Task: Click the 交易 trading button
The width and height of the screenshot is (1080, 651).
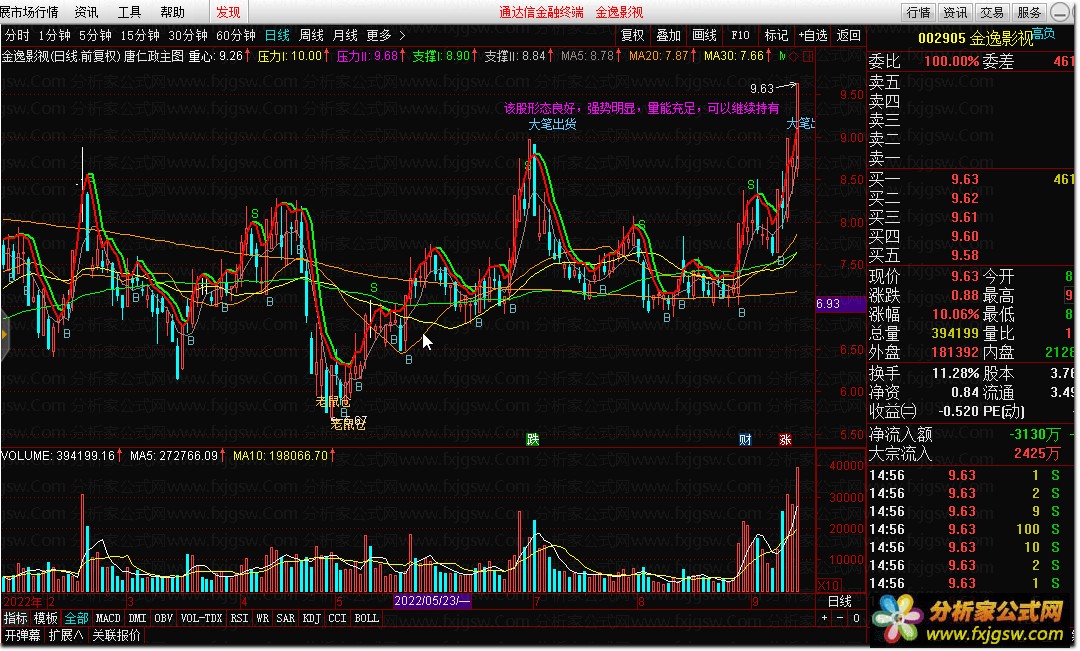Action: 993,12
